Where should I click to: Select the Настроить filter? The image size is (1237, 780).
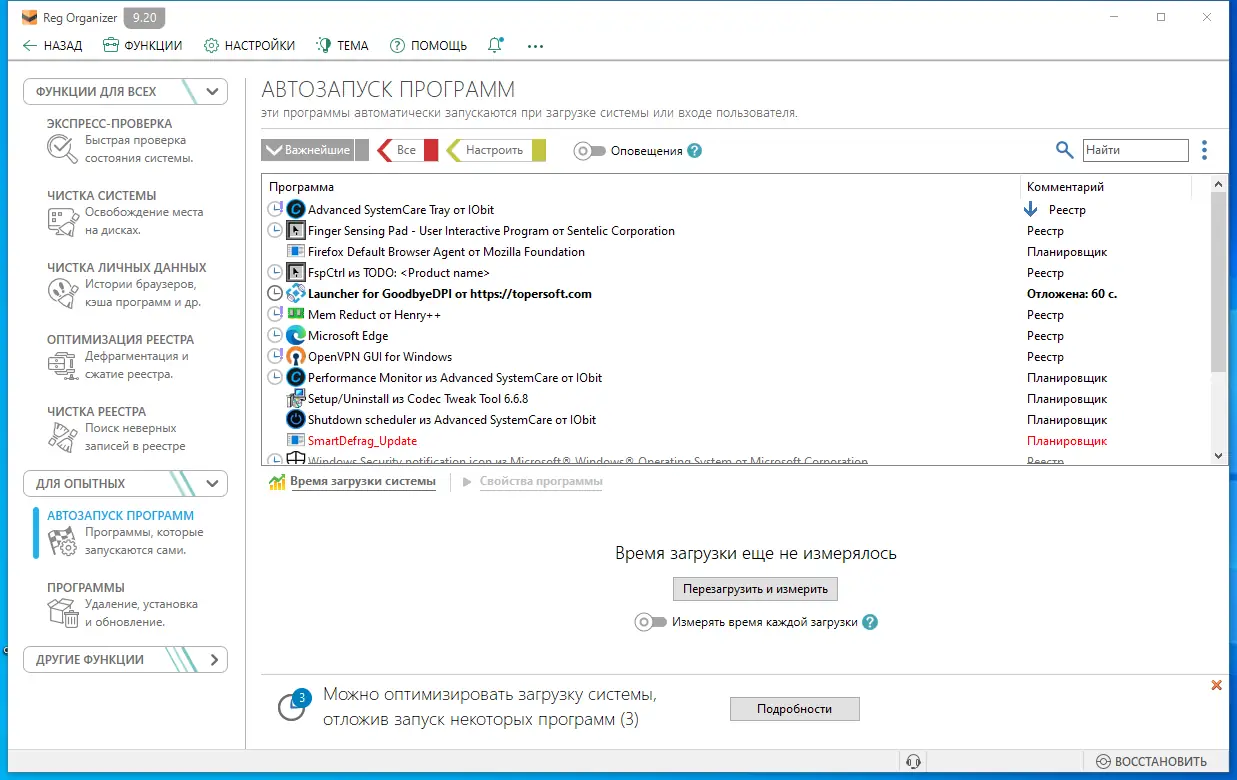click(489, 150)
